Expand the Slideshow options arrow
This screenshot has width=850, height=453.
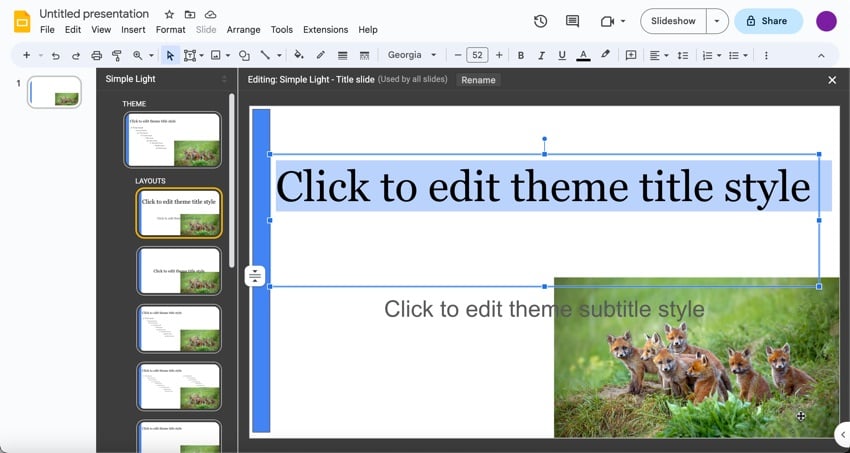coord(717,21)
